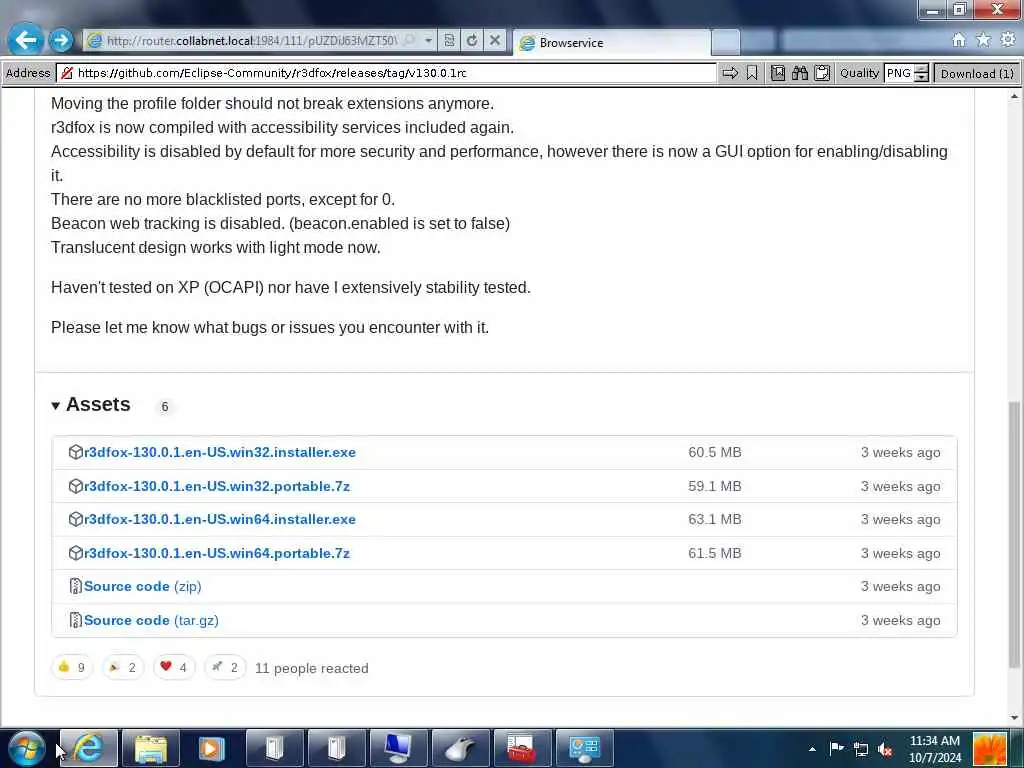Click "60.5 MB" size text
Viewport: 1024px width, 768px height.
coord(714,452)
